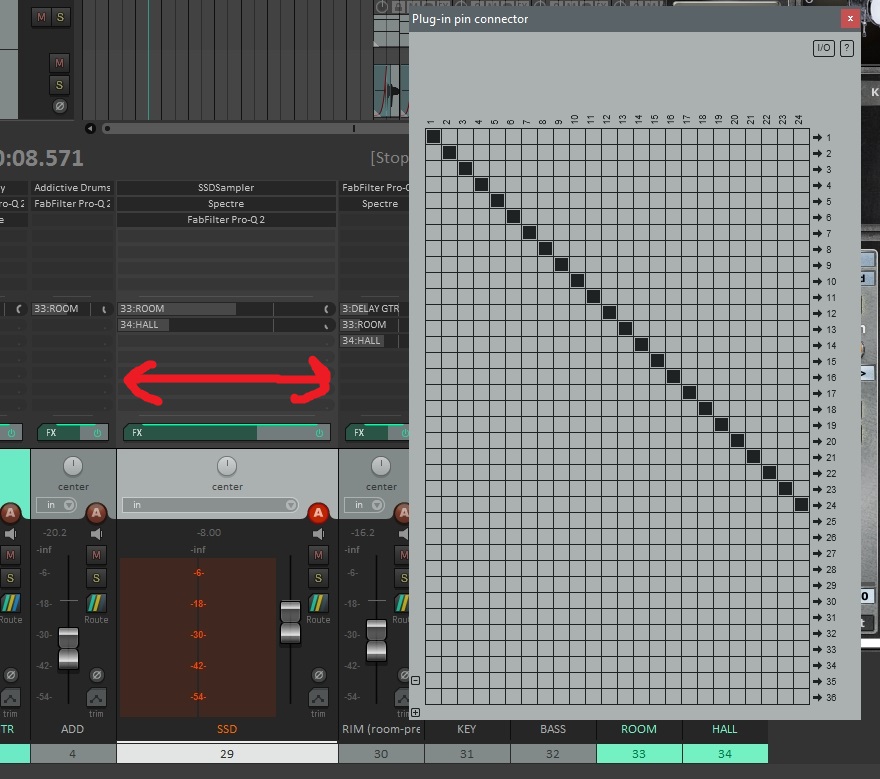Click the ADD track volume fader

coord(68,648)
